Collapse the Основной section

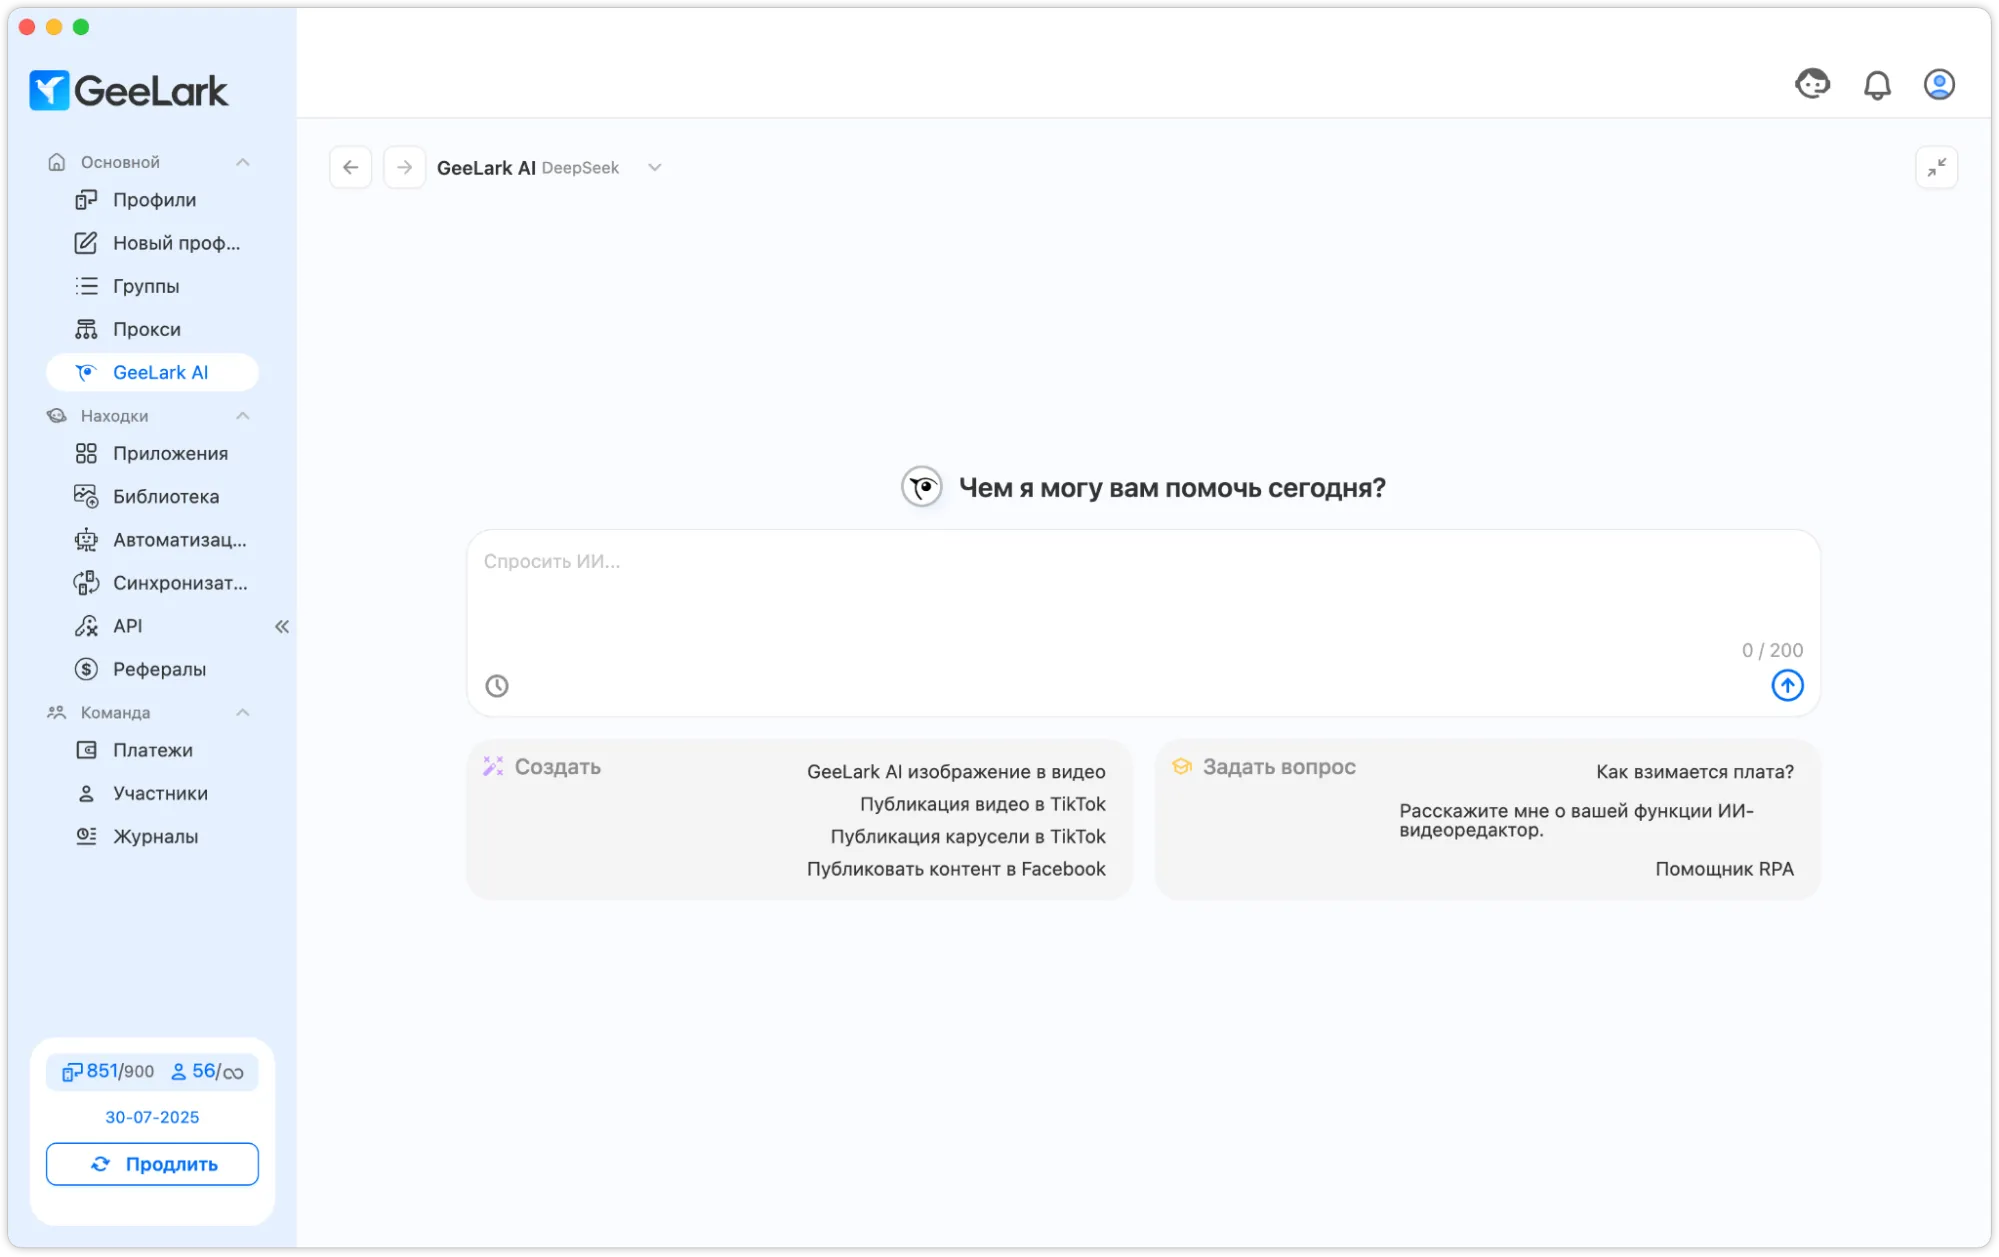242,162
